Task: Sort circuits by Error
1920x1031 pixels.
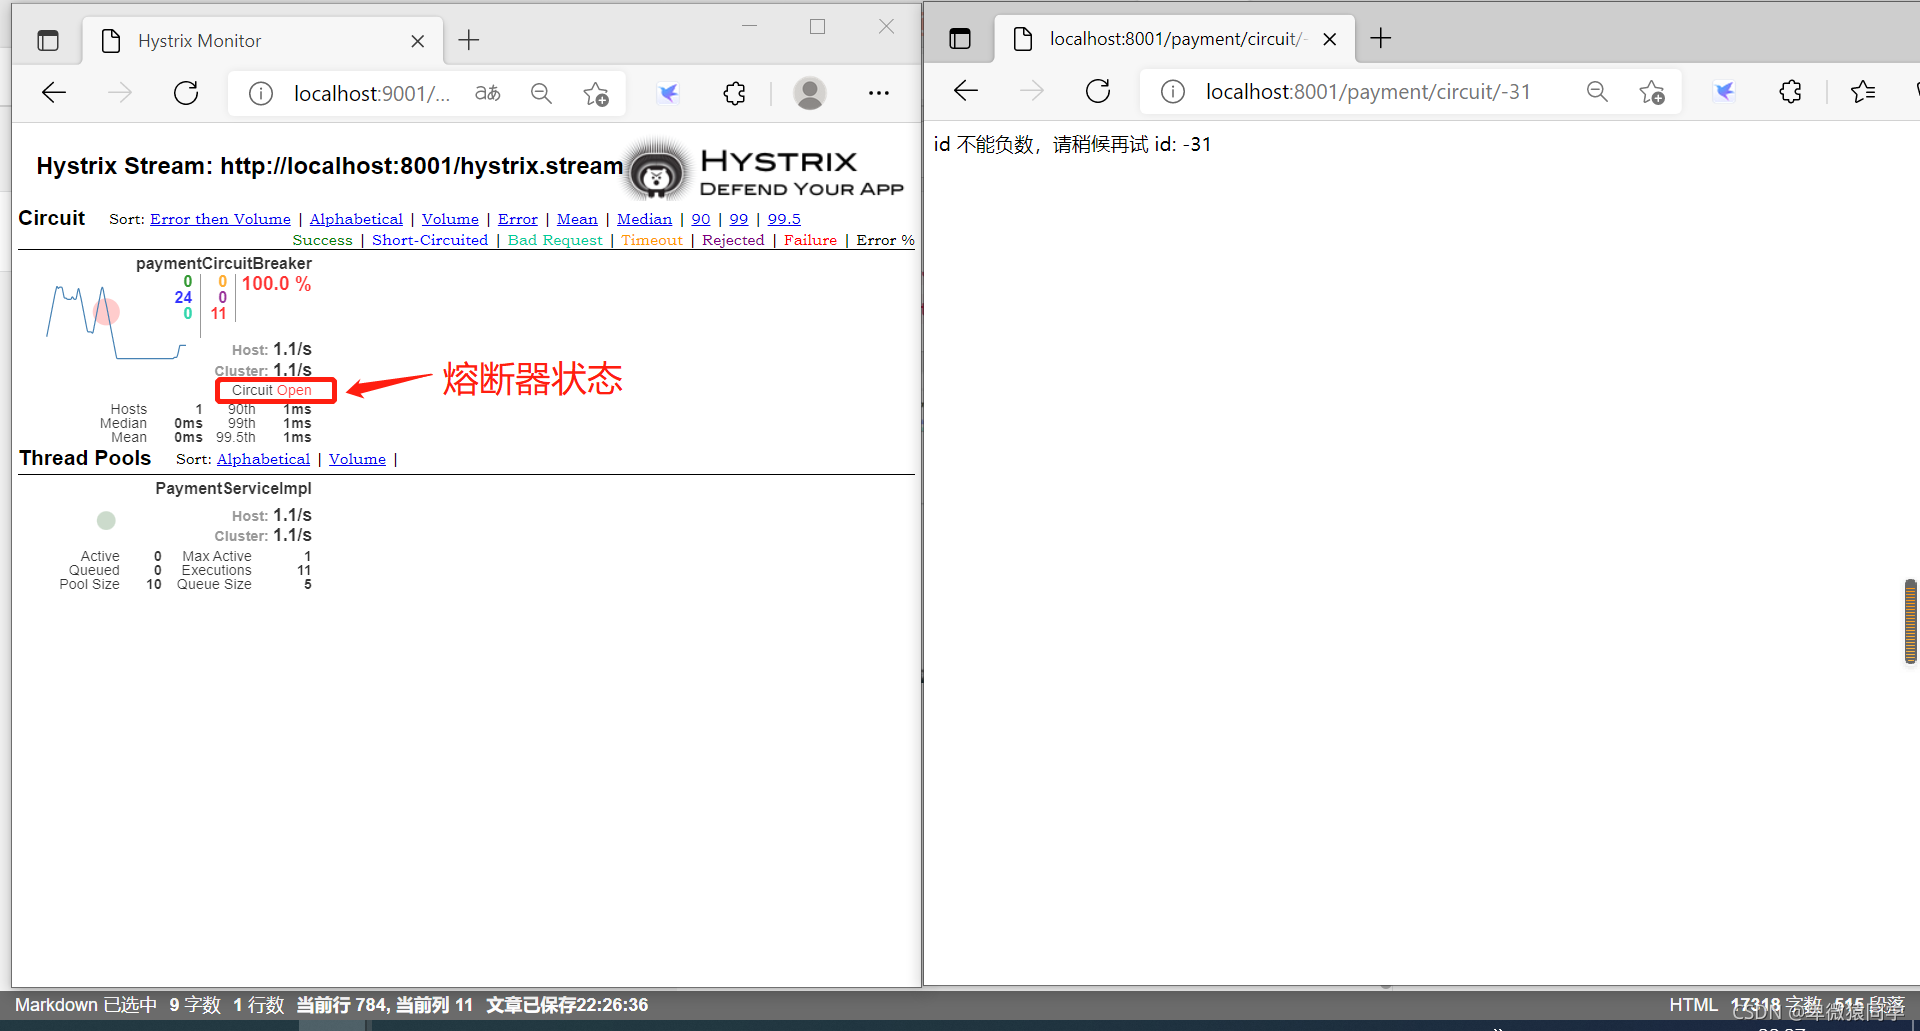Action: coord(518,219)
